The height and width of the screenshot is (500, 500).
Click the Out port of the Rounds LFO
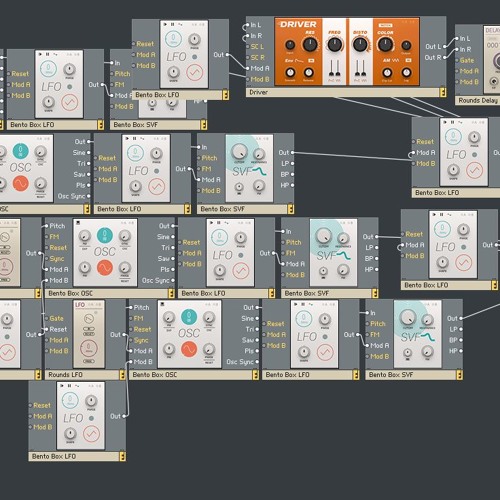(124, 334)
